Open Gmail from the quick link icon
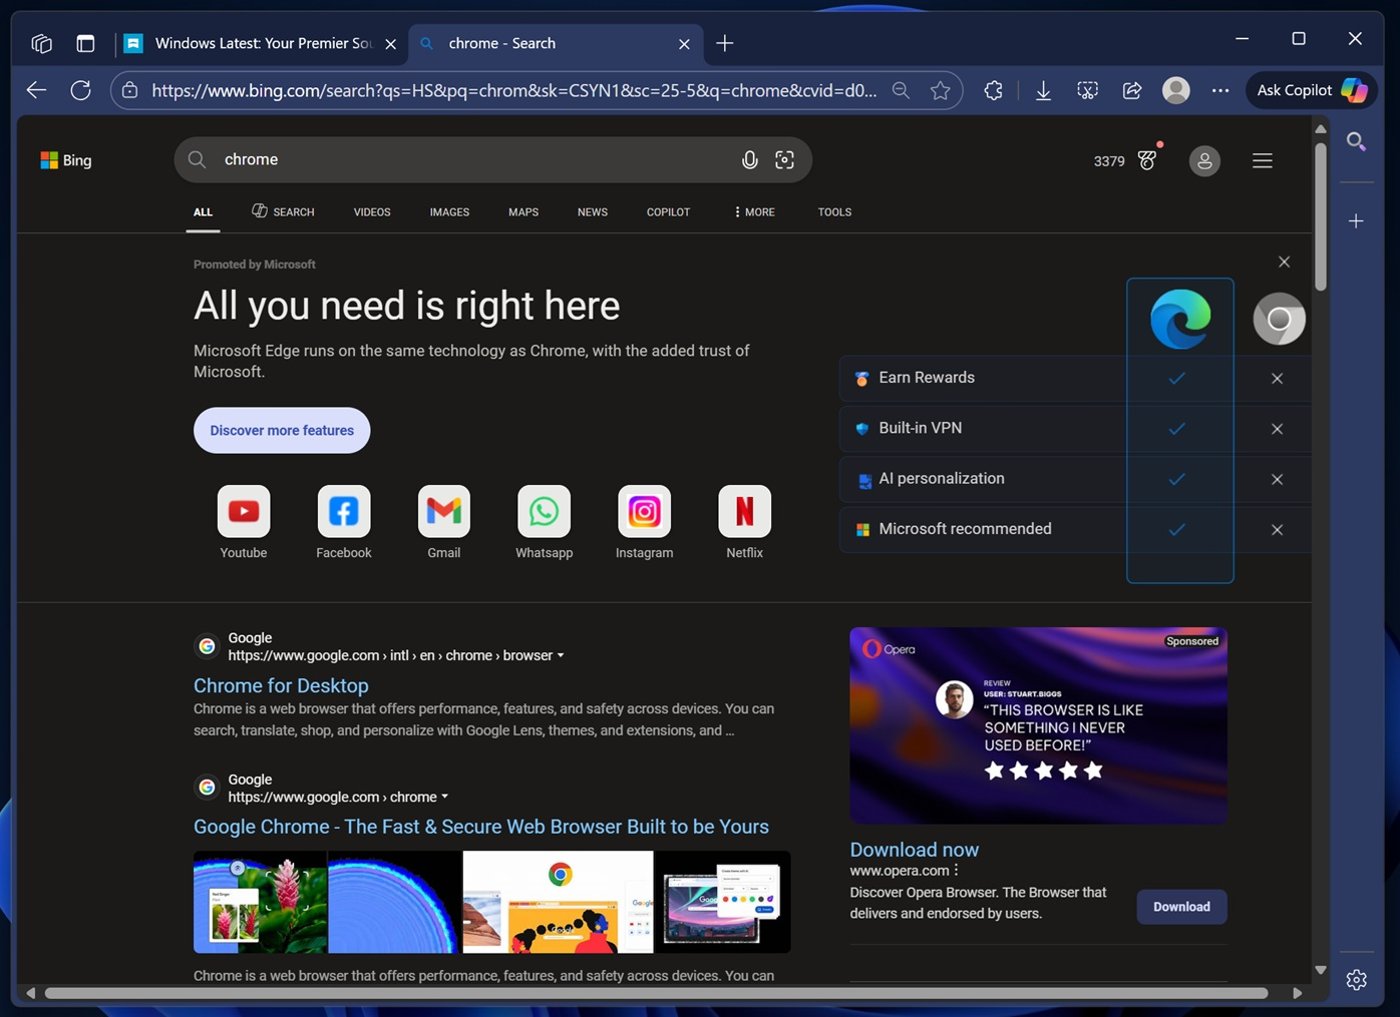Screen dimensions: 1400x1017 pyautogui.click(x=443, y=510)
